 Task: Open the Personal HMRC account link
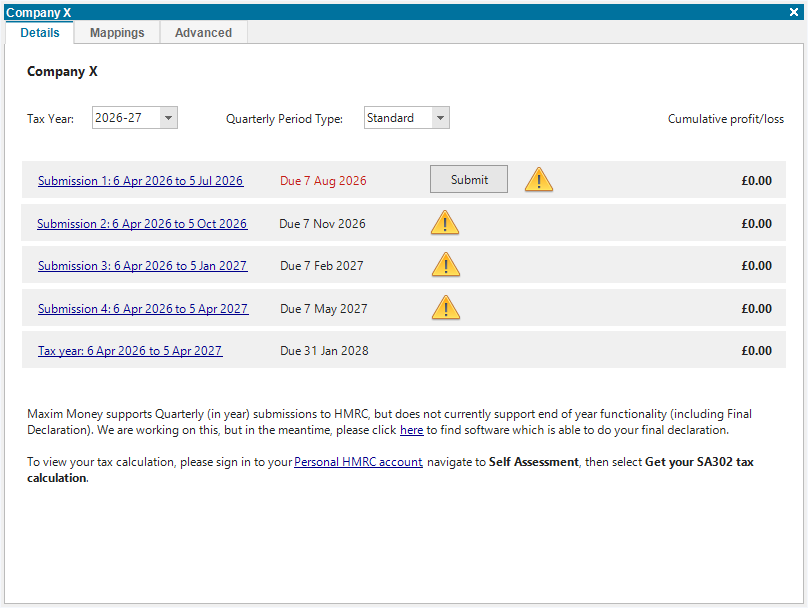point(358,462)
